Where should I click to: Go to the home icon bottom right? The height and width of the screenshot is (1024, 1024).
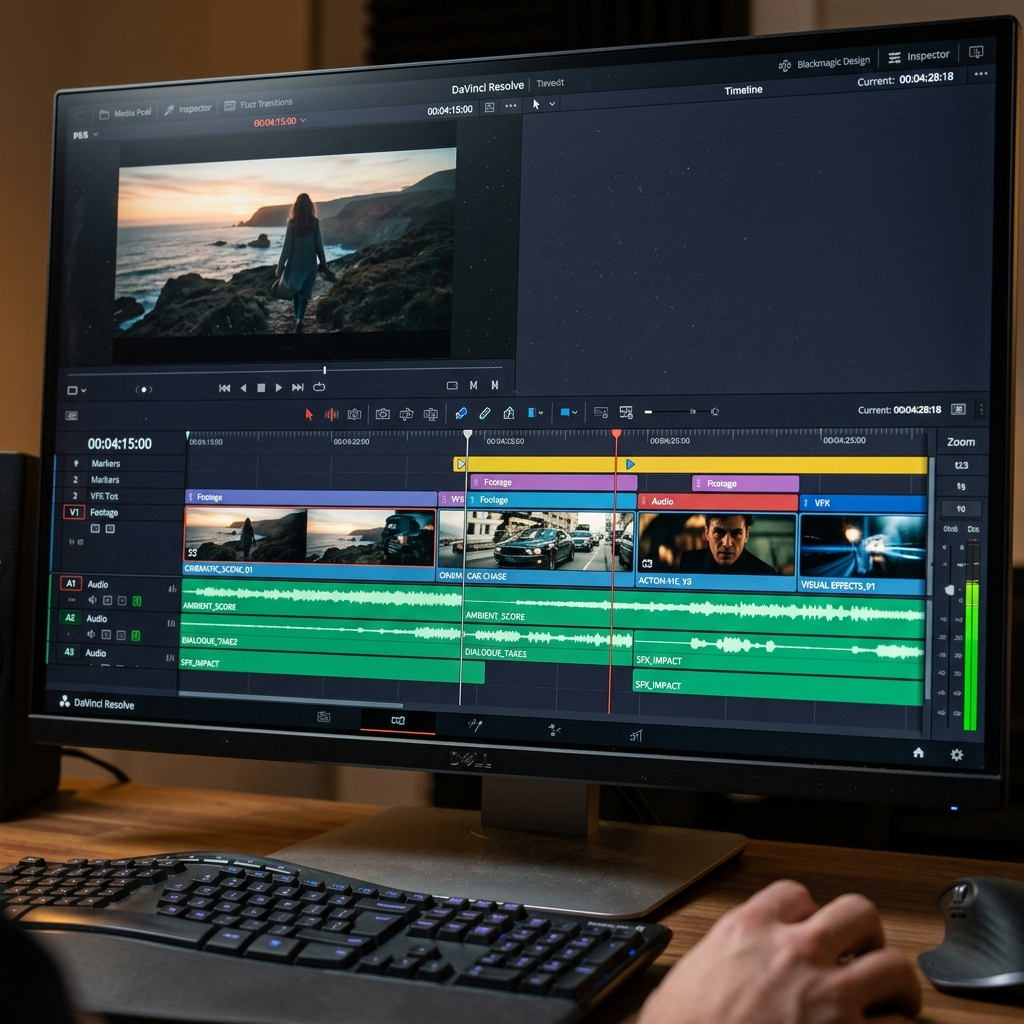point(918,752)
